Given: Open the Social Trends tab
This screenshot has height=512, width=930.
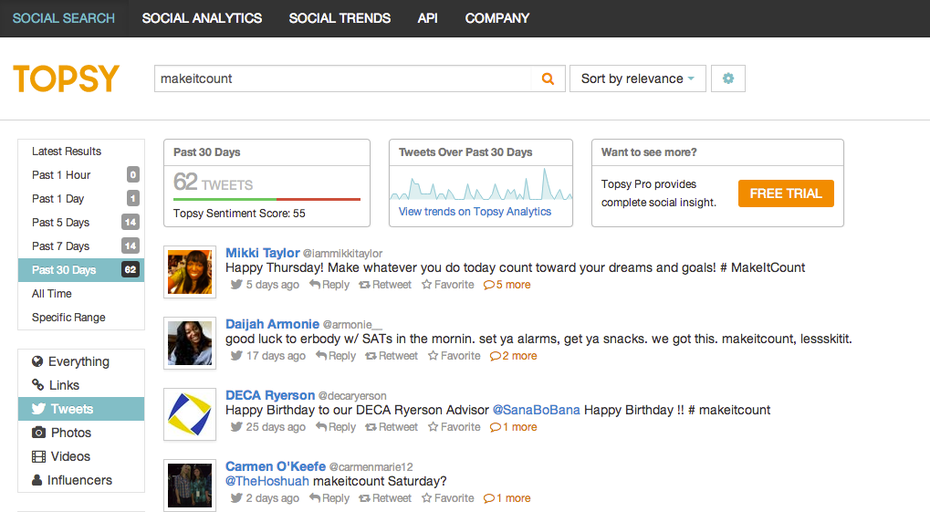Looking at the screenshot, I should tap(340, 18).
